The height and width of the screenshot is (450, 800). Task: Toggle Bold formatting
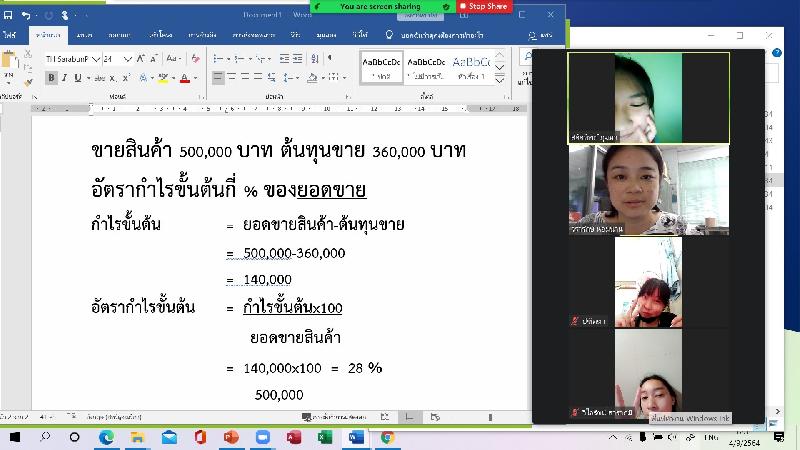point(50,78)
